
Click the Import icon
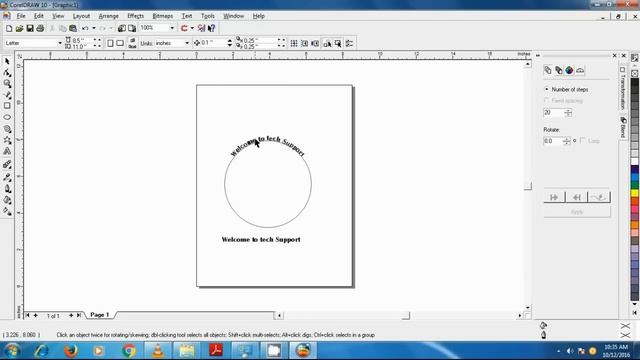pyautogui.click(x=122, y=28)
